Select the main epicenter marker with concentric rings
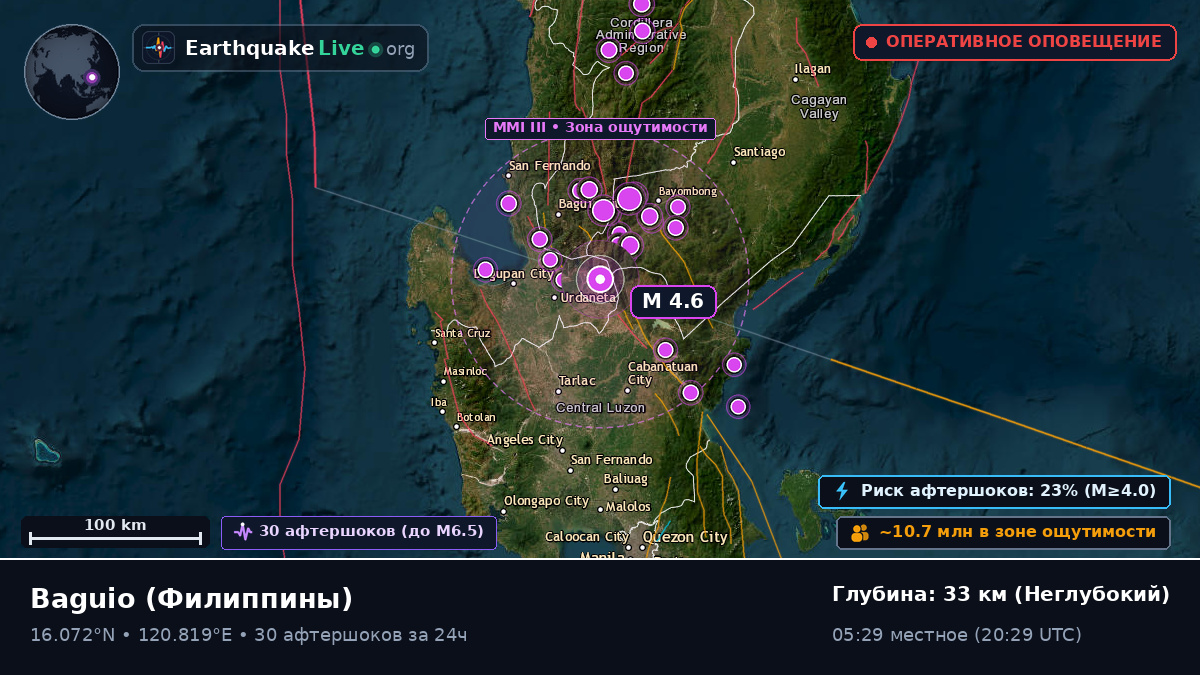Image resolution: width=1200 pixels, height=675 pixels. 600,279
